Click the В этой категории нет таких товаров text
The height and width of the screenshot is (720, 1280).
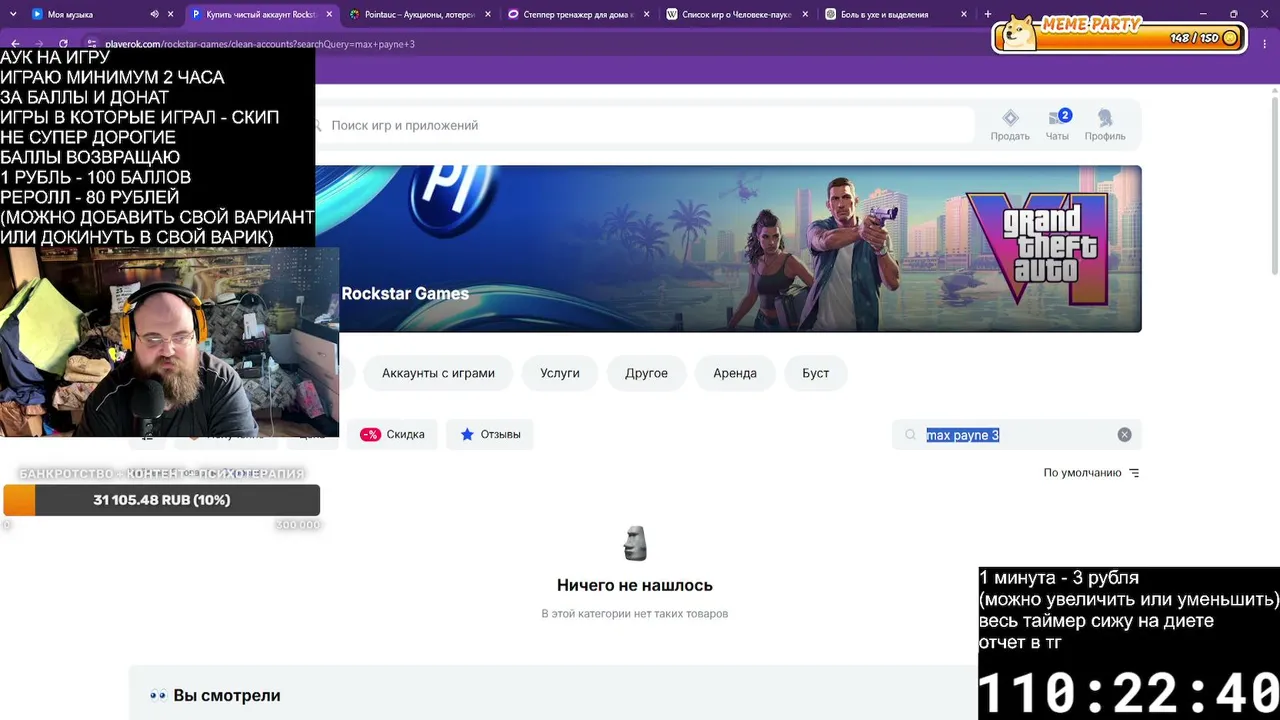(635, 614)
